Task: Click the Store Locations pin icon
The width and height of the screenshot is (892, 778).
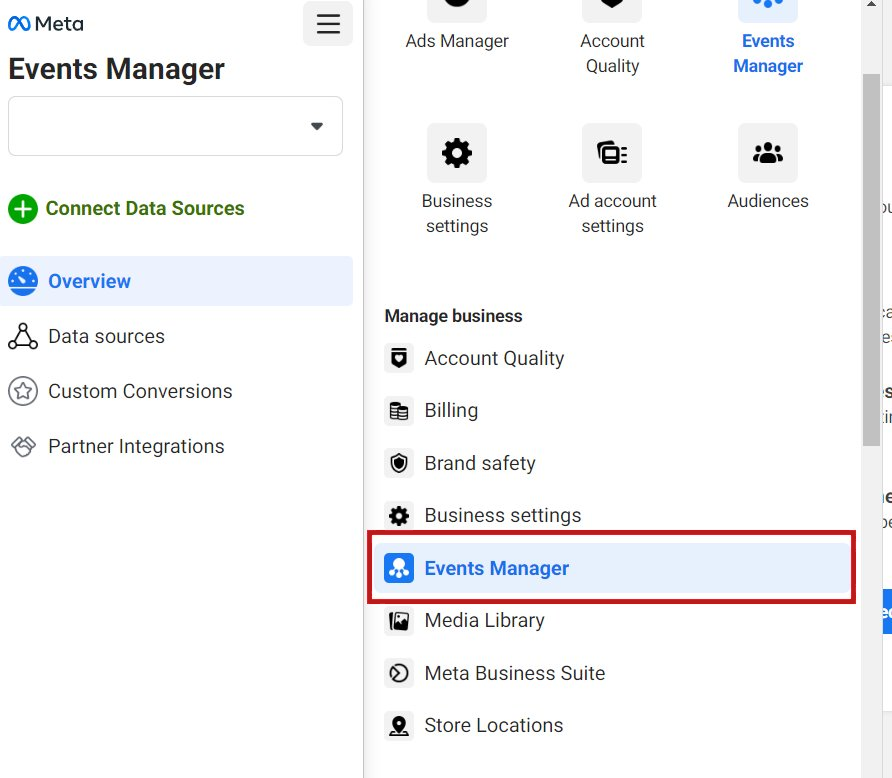Action: [399, 726]
